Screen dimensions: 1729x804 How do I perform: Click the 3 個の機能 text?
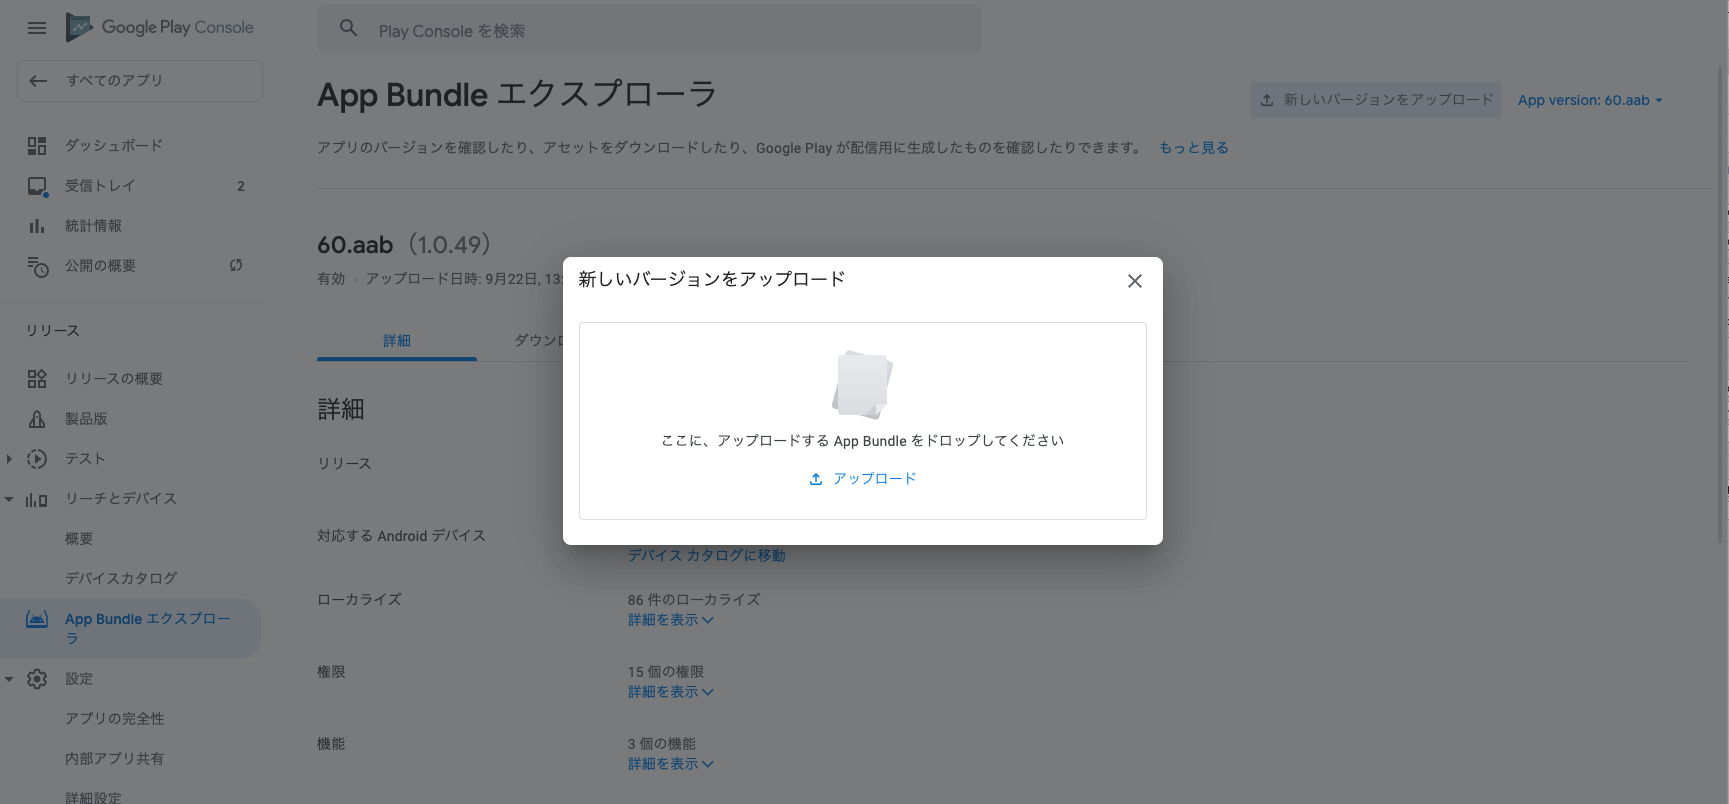[662, 744]
